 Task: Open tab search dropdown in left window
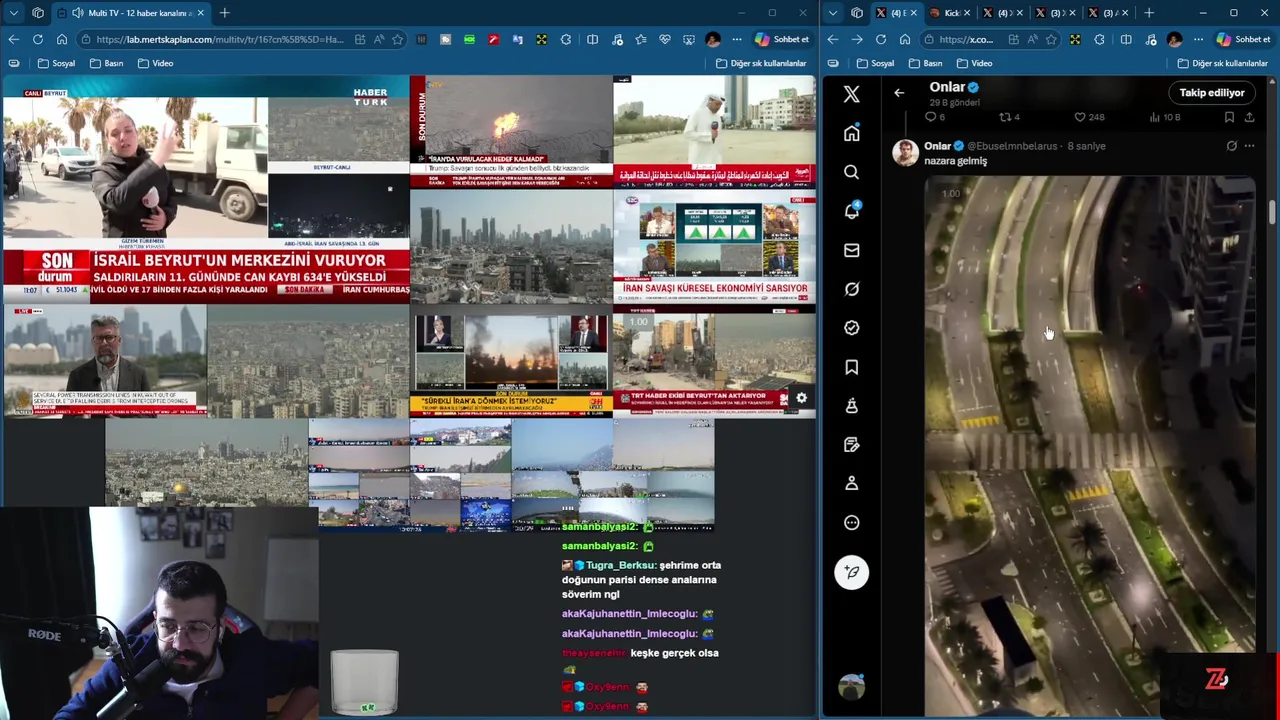click(13, 13)
